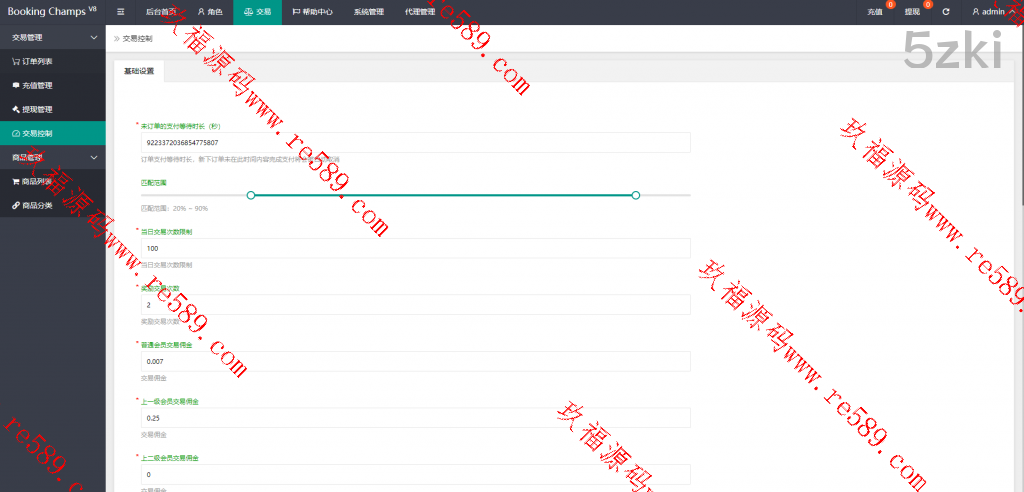Select the 交易 top menu

tap(257, 12)
